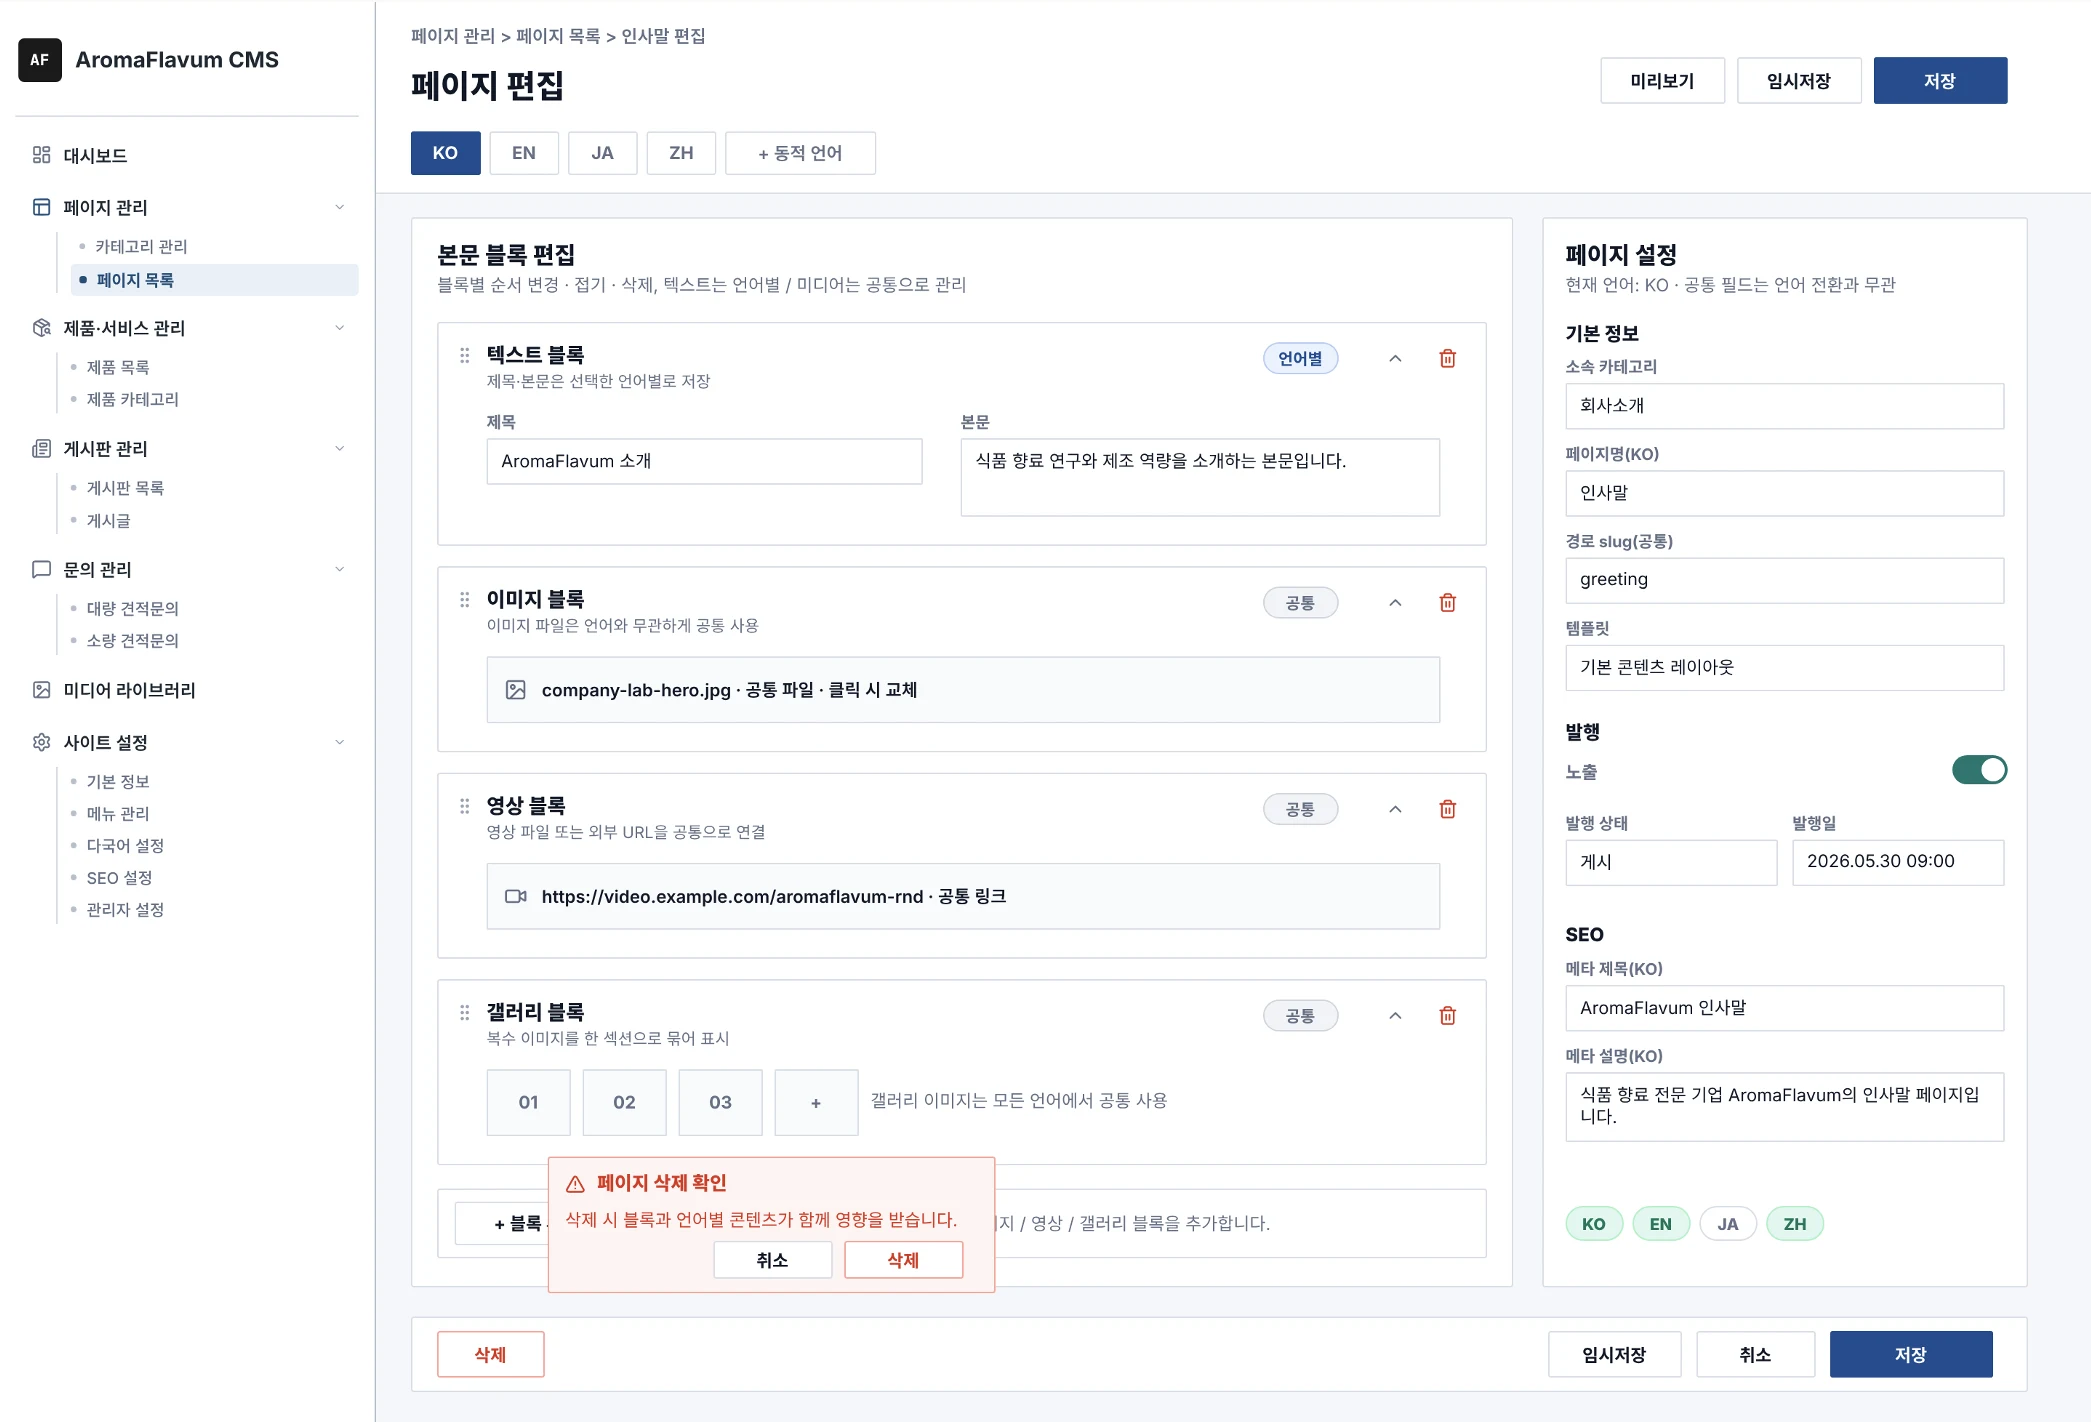
Task: Click the bottom bar 저장 button
Action: point(1910,1354)
